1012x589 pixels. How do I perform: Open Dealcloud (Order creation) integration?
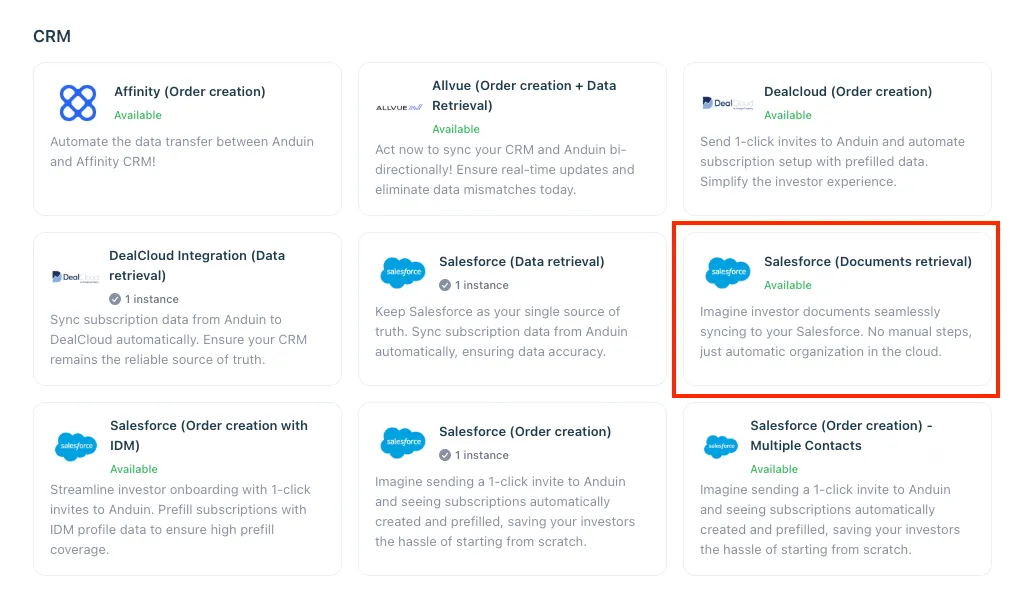pos(848,92)
